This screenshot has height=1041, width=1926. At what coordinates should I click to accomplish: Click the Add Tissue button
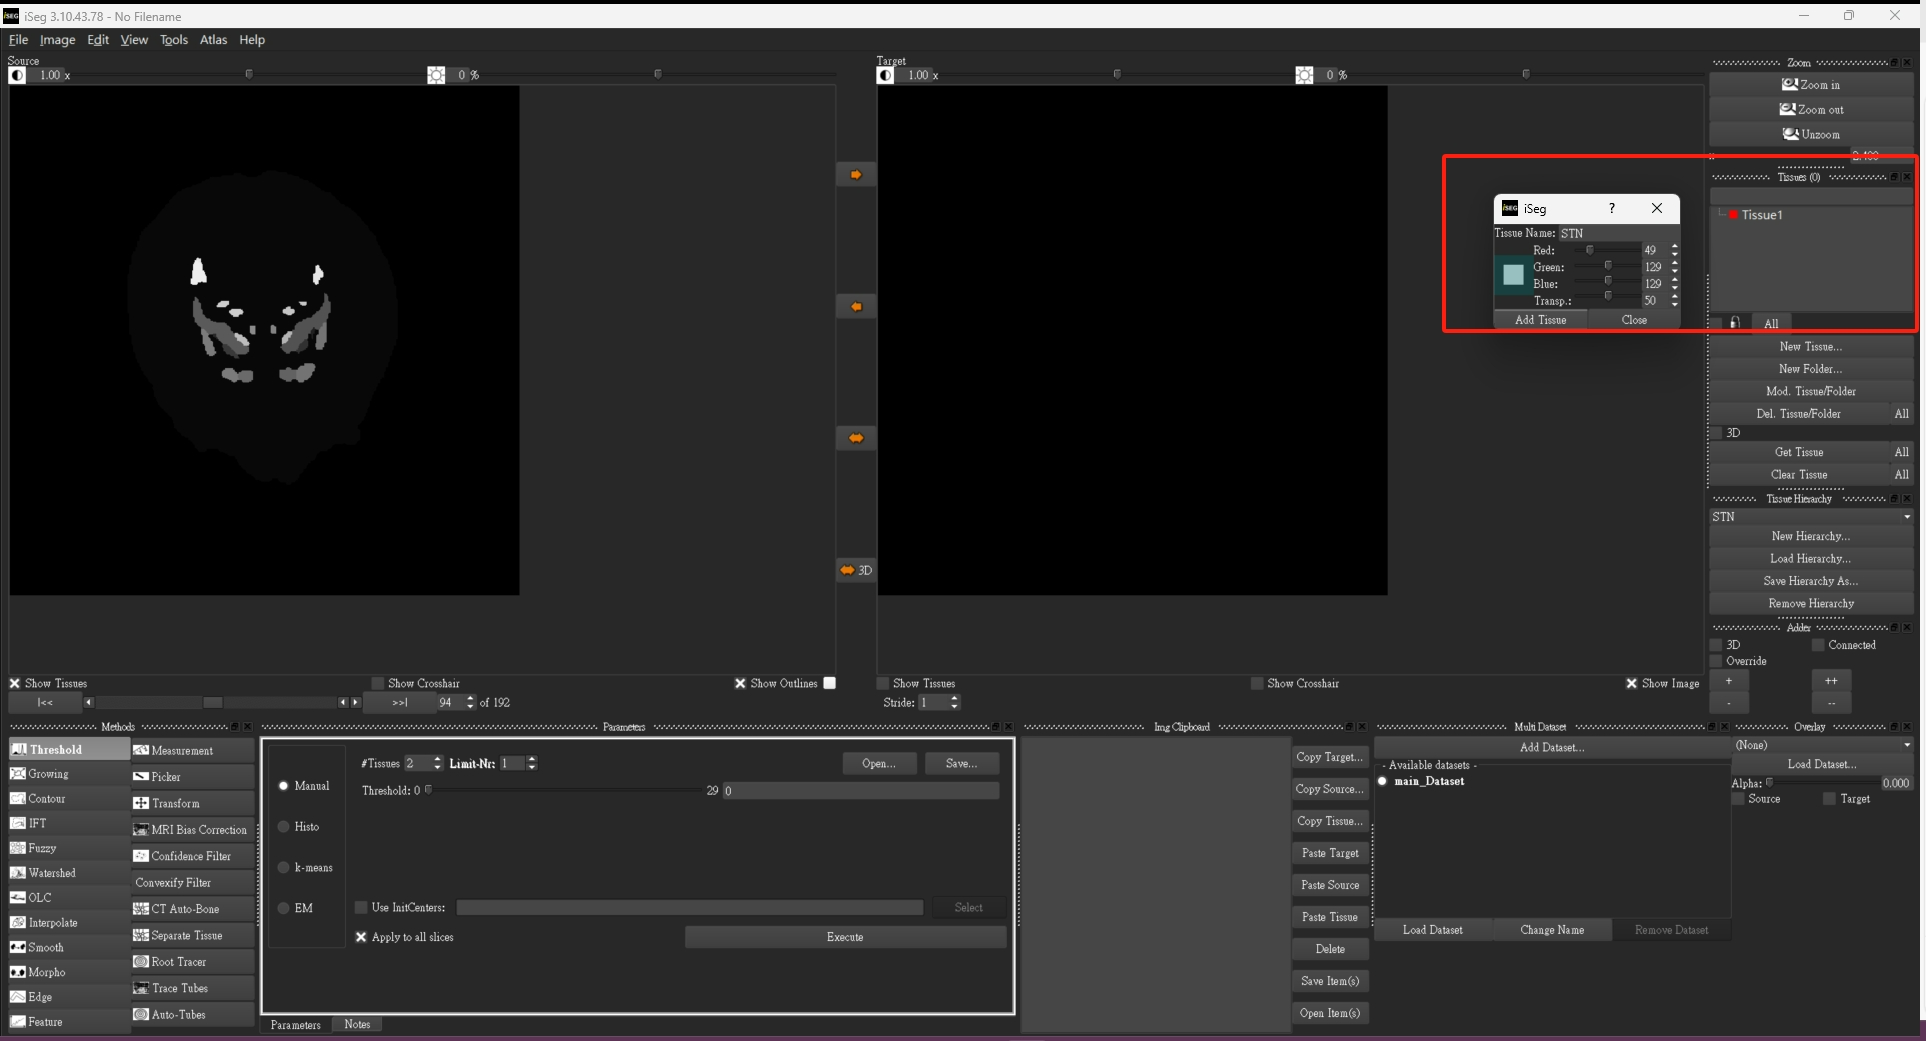coord(1540,320)
